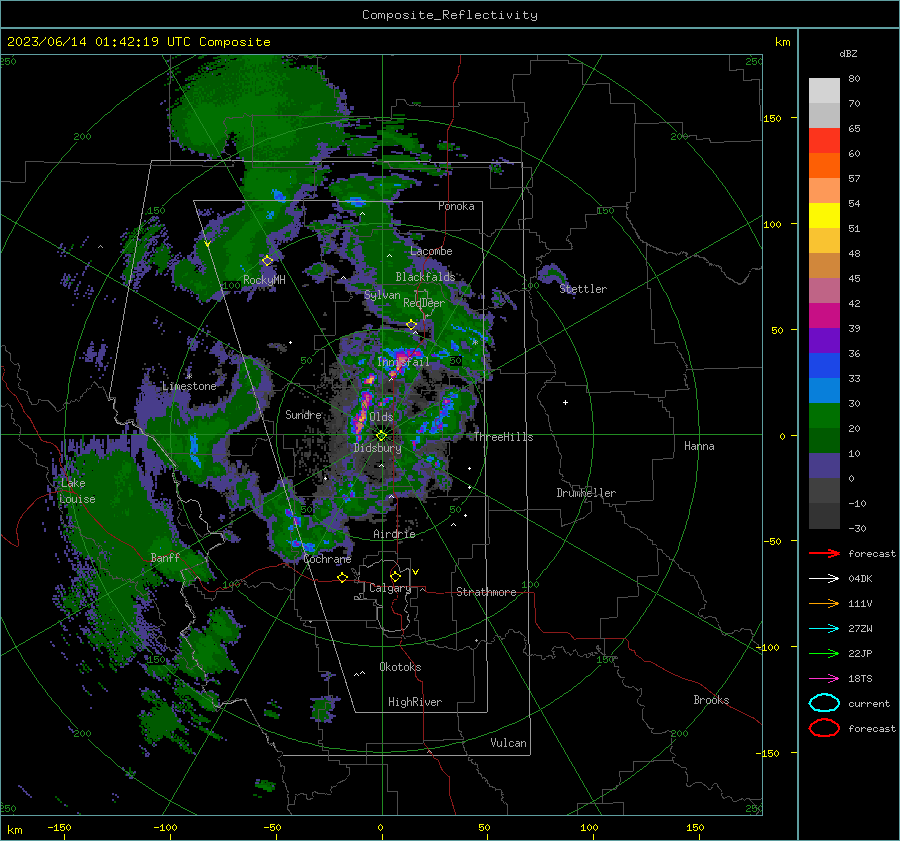Click the 39 dBZ magenta color swatch
Viewport: 900px width, 841px height.
click(x=824, y=315)
